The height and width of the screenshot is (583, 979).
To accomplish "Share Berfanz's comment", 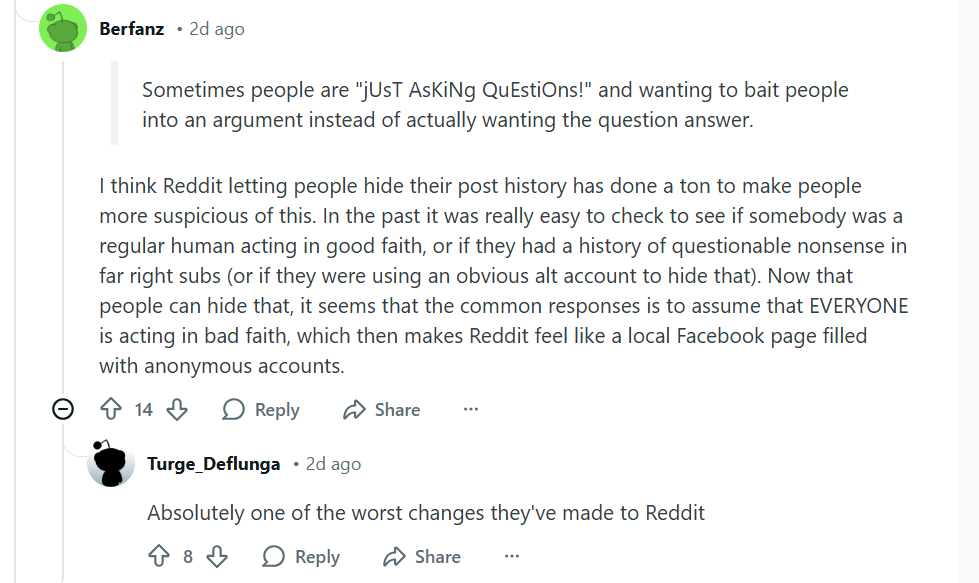I will (x=382, y=409).
